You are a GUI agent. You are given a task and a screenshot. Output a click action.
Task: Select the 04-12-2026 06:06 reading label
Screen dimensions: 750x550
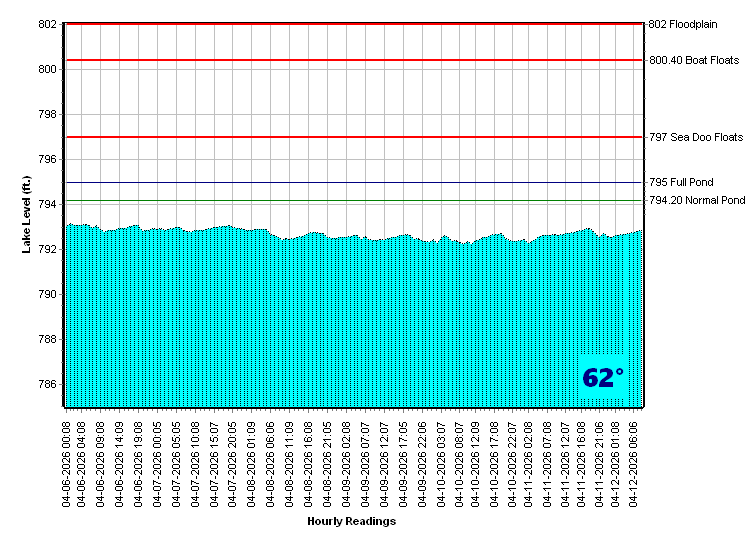click(x=632, y=461)
